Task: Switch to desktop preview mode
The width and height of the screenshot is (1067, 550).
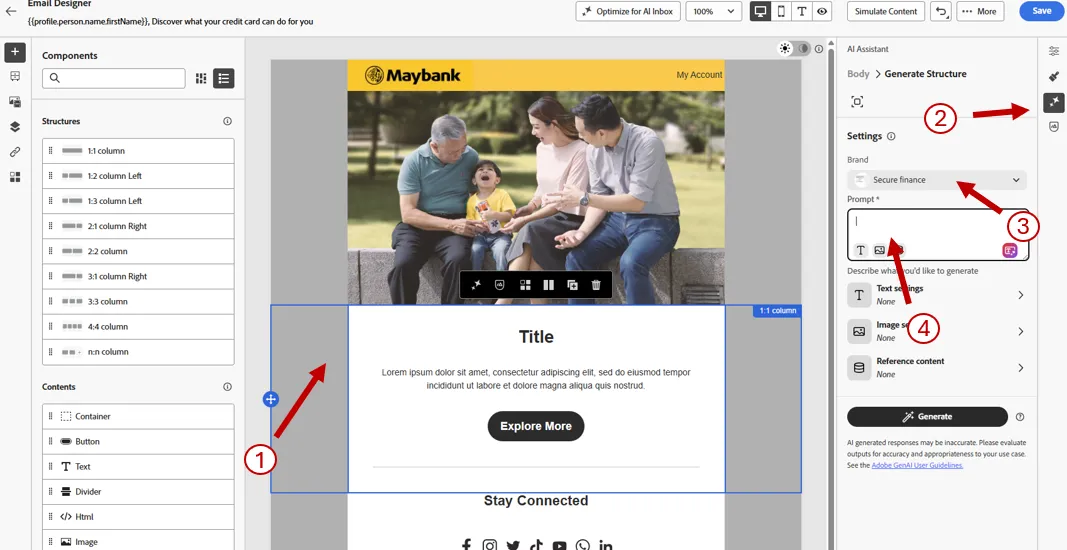Action: [x=760, y=11]
